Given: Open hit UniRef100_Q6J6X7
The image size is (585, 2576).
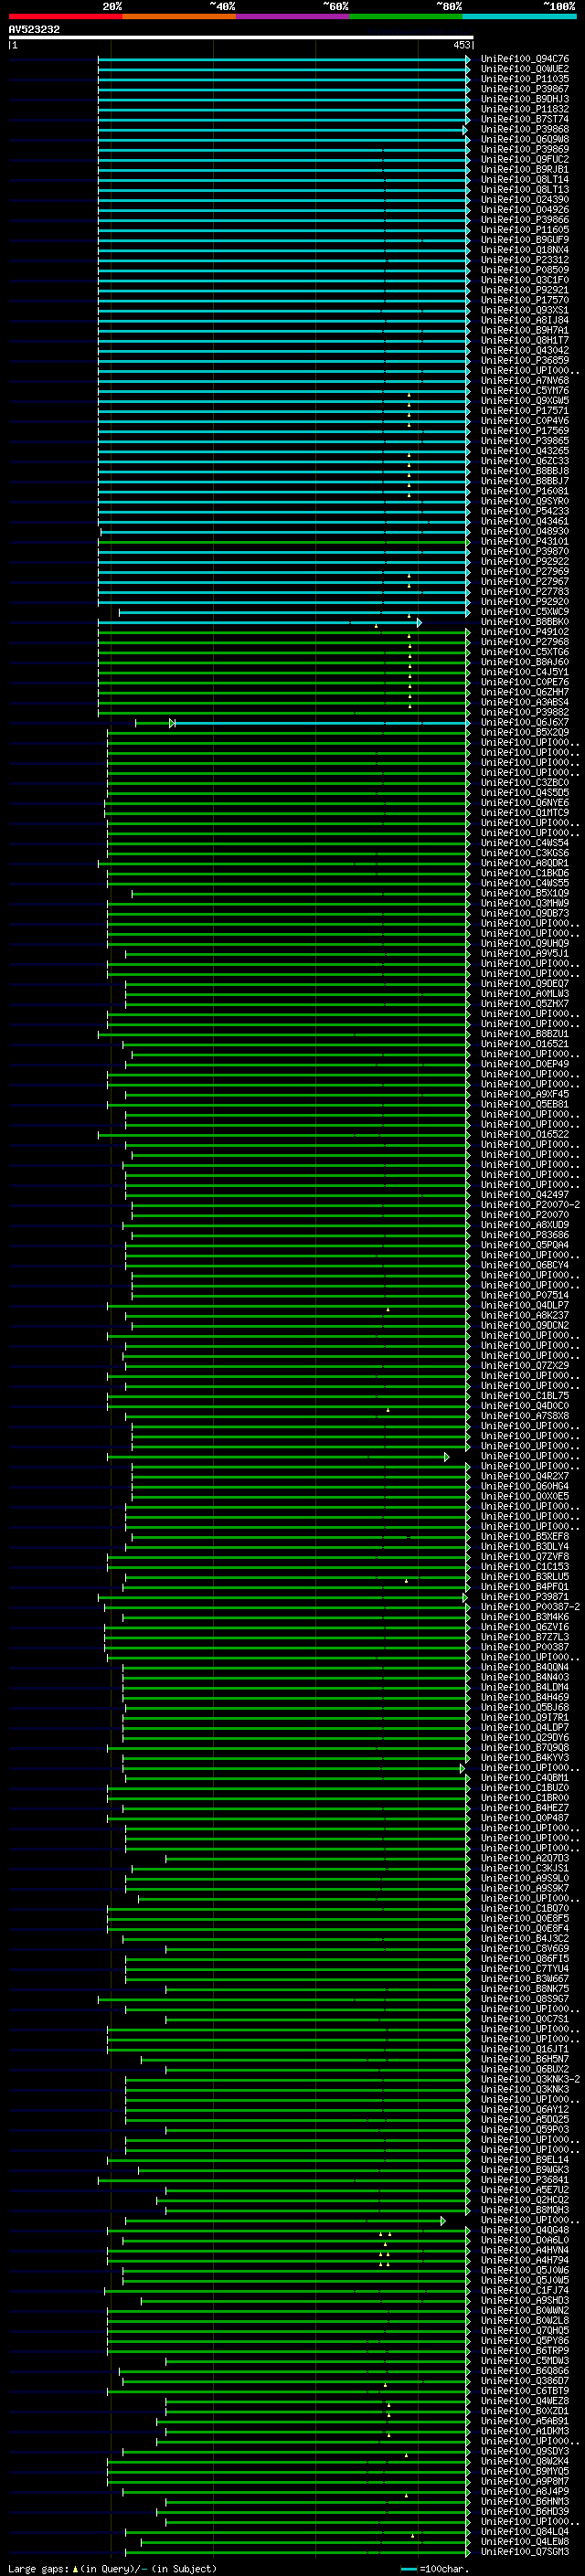Looking at the screenshot, I should coord(525,722).
